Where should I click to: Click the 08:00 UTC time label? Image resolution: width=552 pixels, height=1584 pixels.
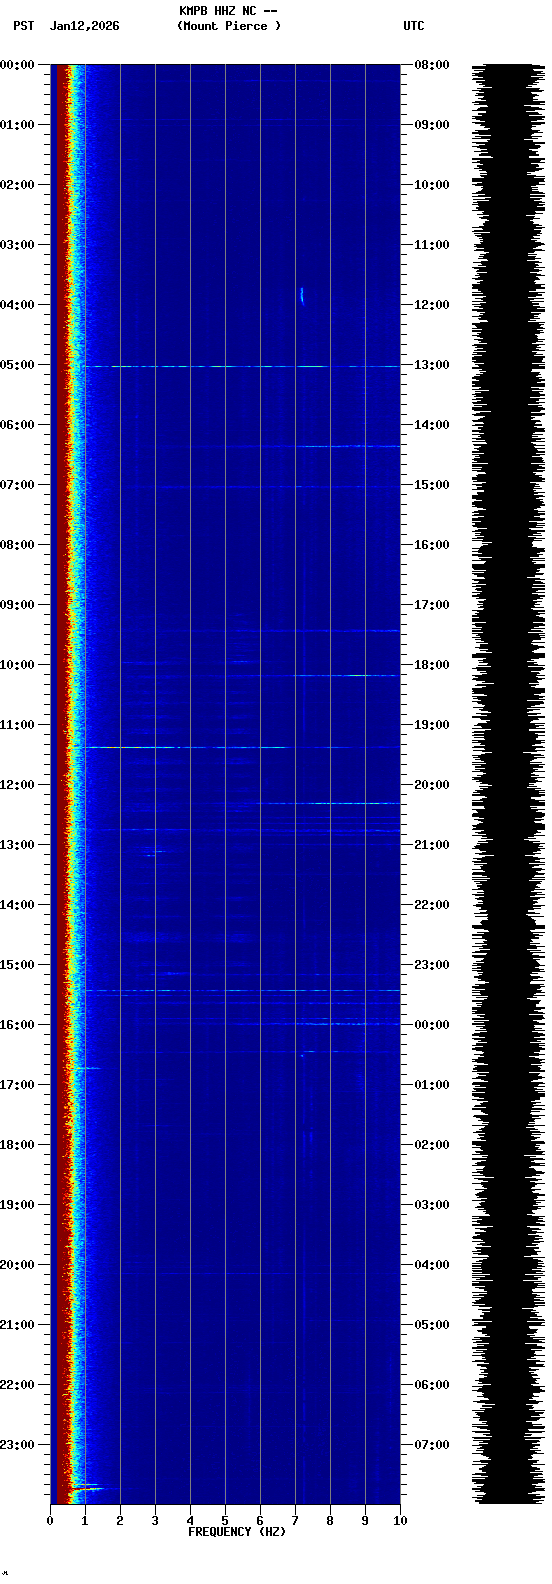(x=432, y=65)
